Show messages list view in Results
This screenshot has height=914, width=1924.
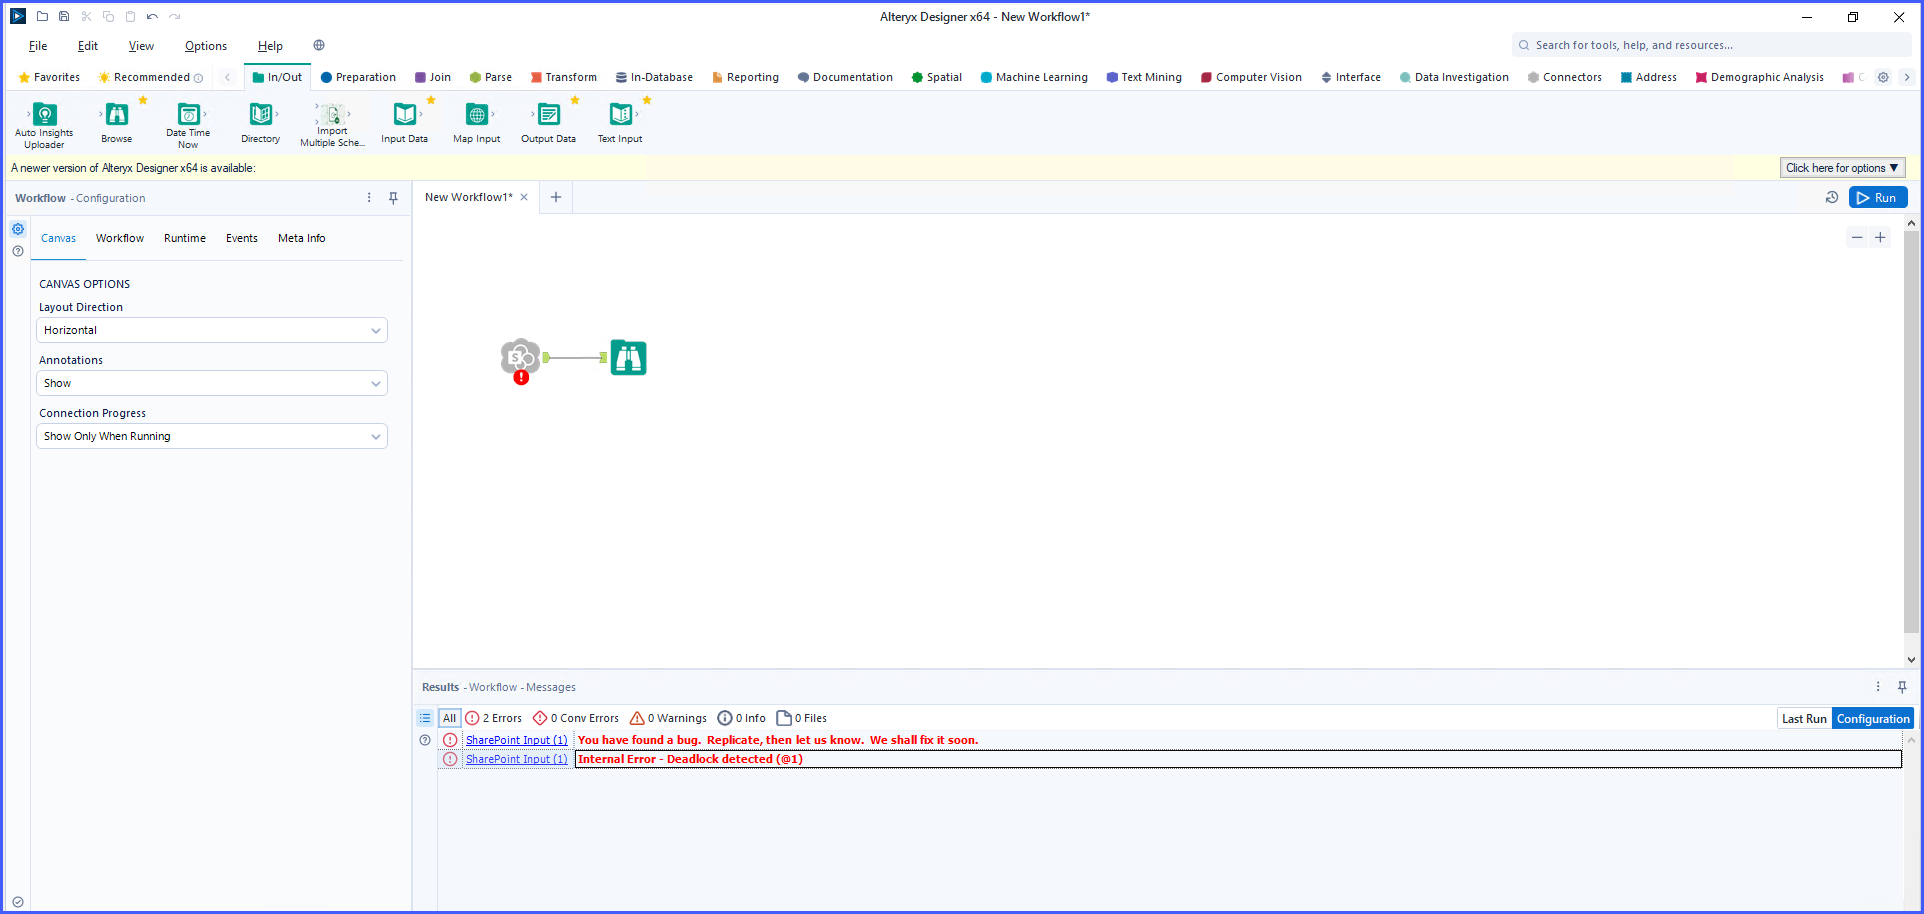pos(425,718)
